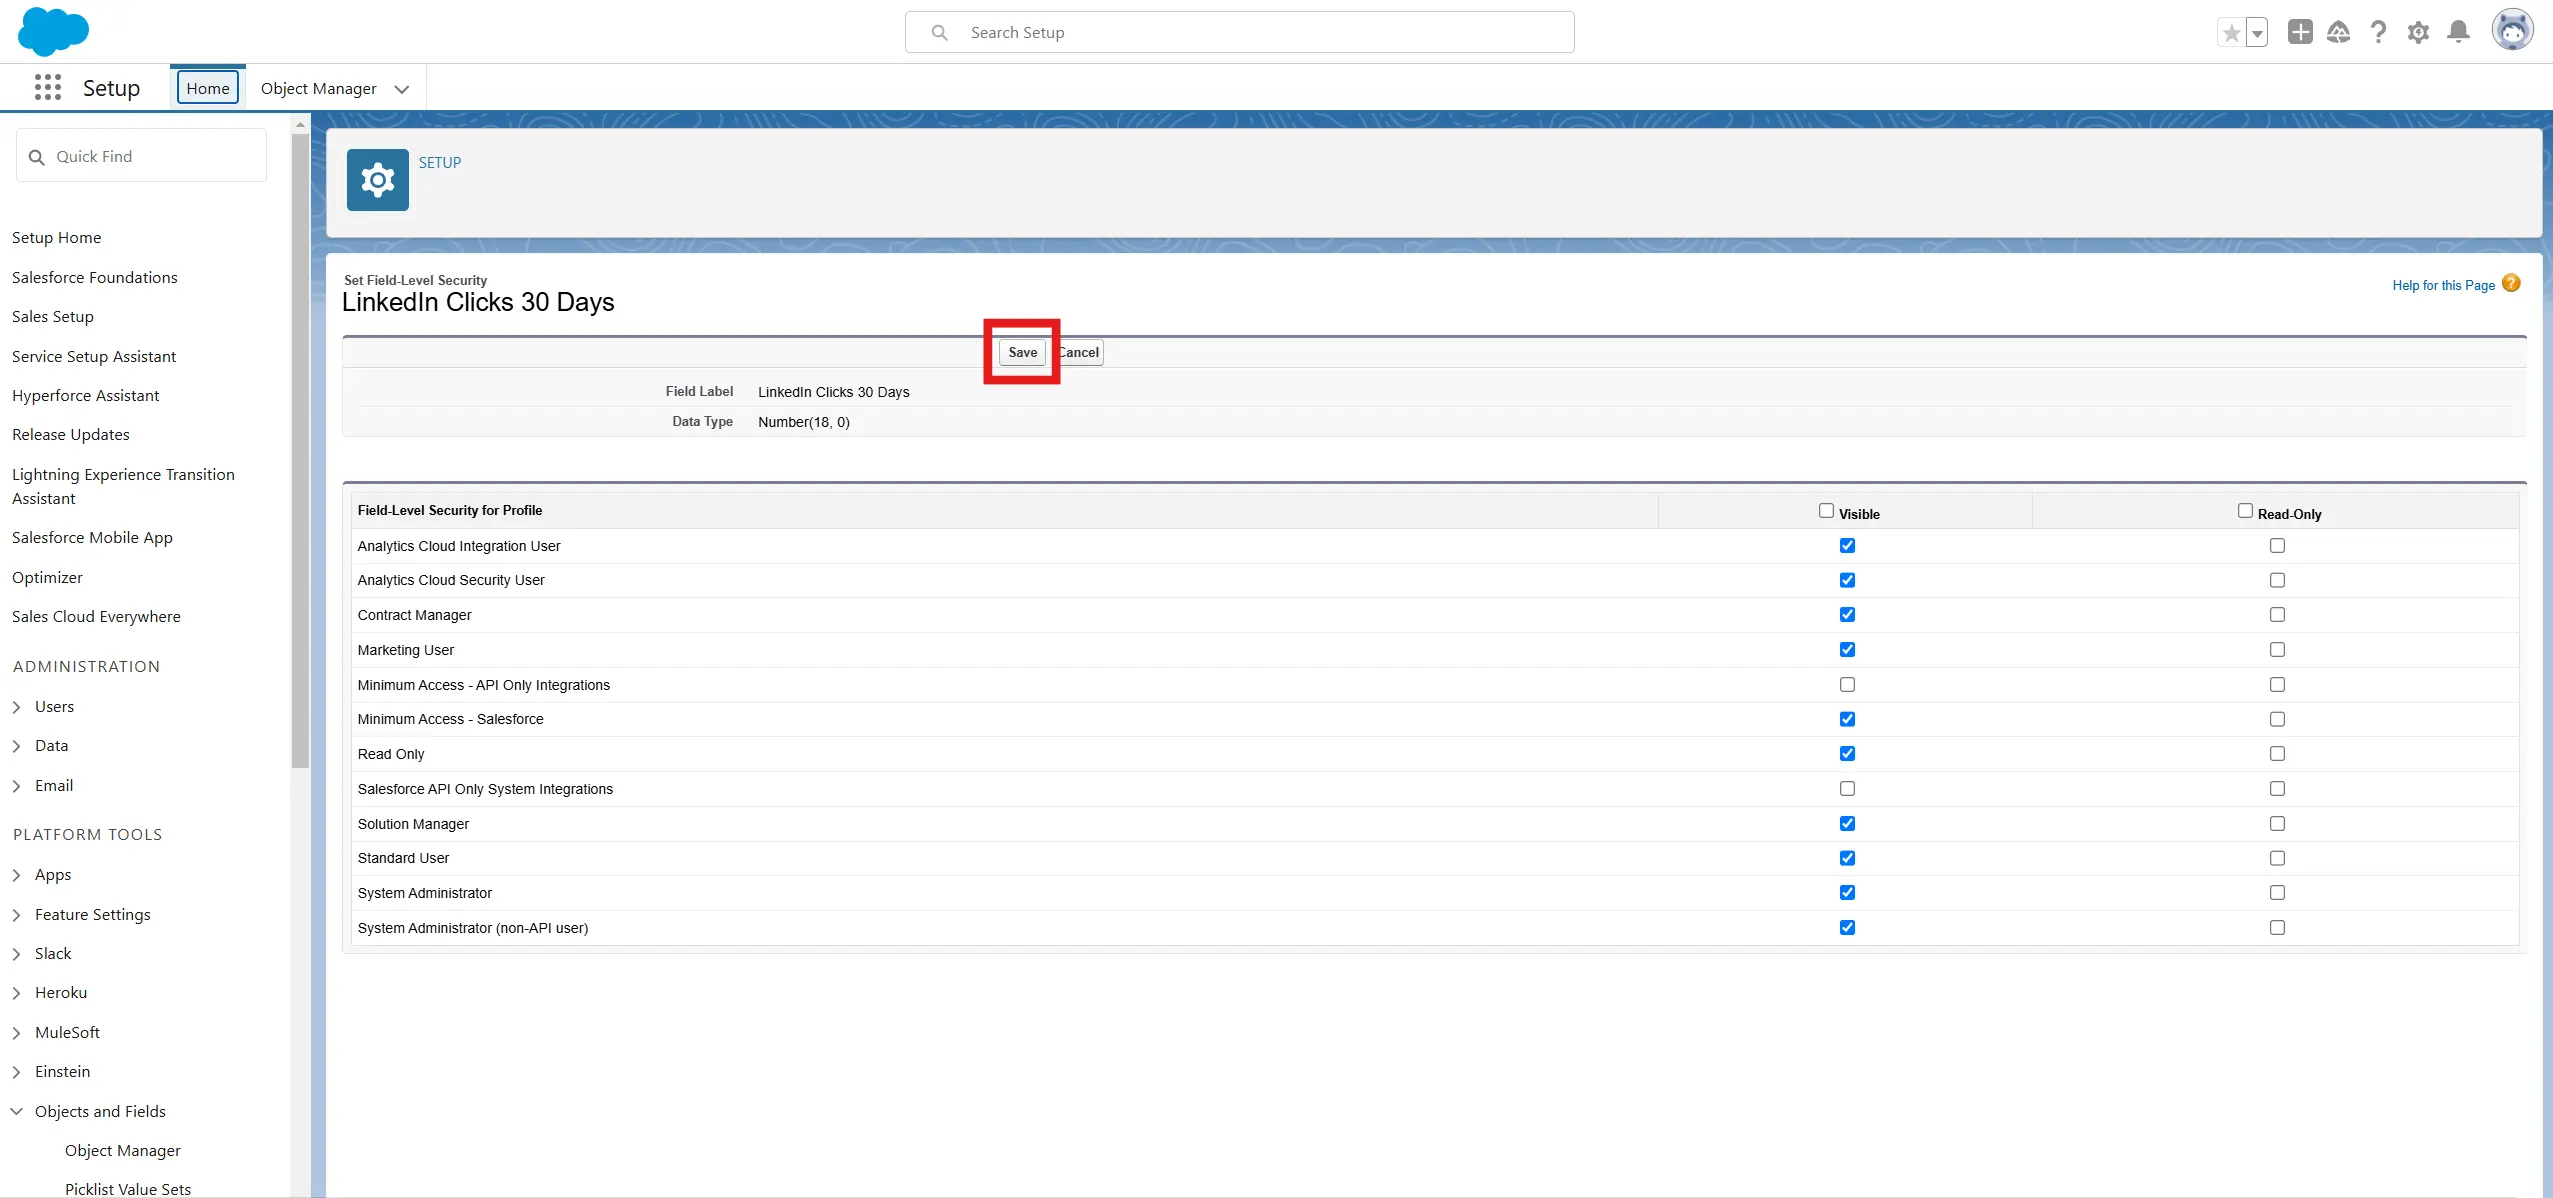This screenshot has height=1198, width=2553.
Task: Open the Global Actions plus icon
Action: [x=2300, y=32]
